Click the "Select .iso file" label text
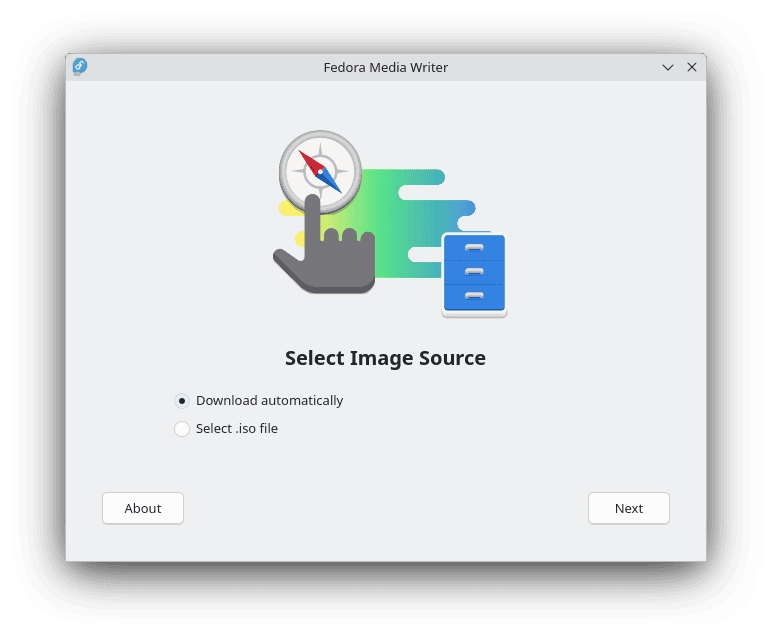Image resolution: width=772 pixels, height=639 pixels. (237, 428)
